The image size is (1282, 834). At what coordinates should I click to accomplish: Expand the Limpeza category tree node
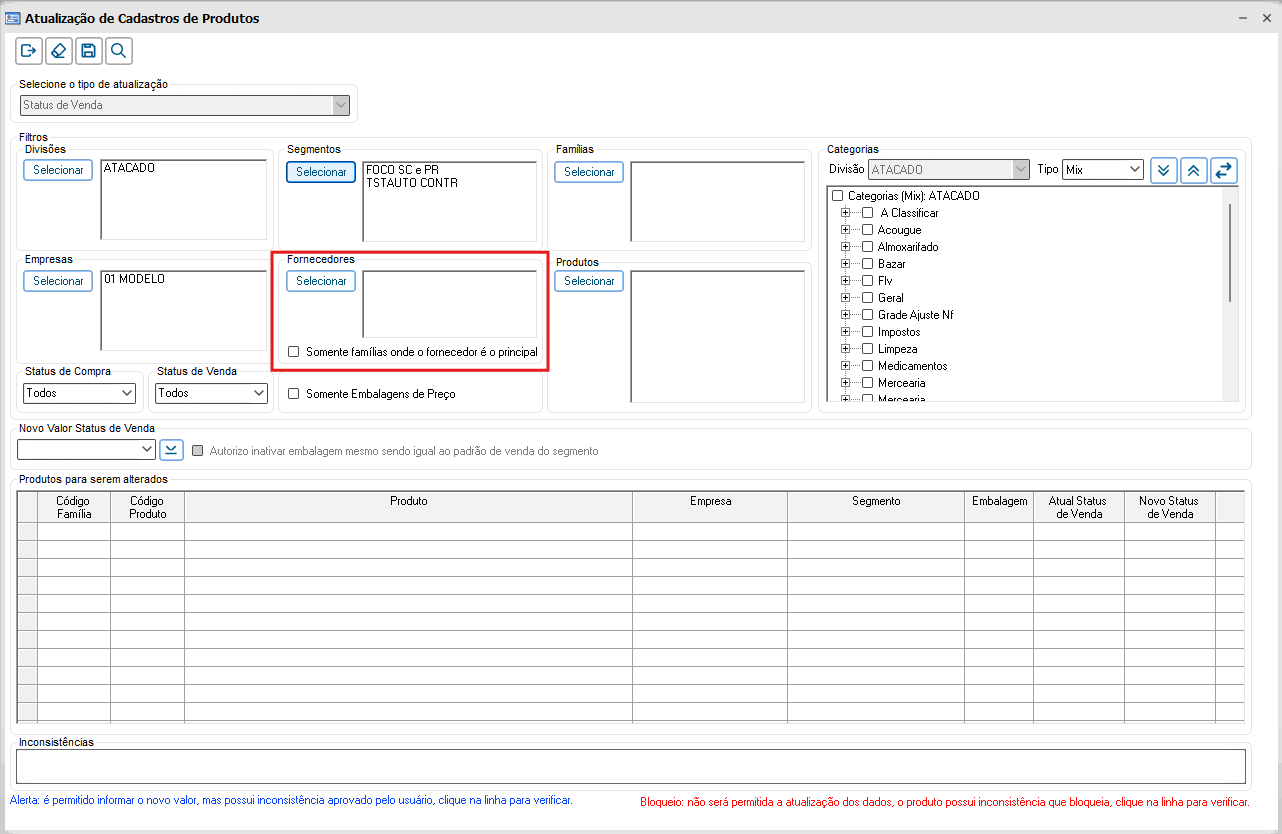click(846, 349)
